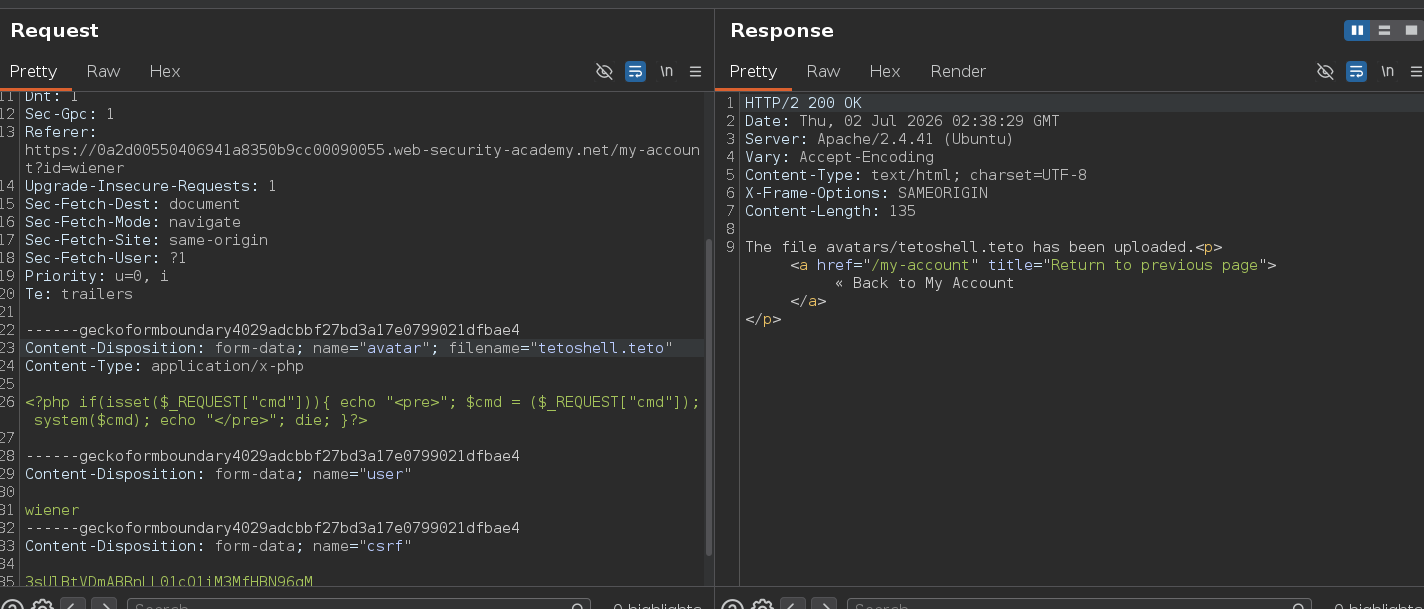Screen dimensions: 1424x609
Task: Show non-printable \n characters in Response panel
Action: (1387, 71)
